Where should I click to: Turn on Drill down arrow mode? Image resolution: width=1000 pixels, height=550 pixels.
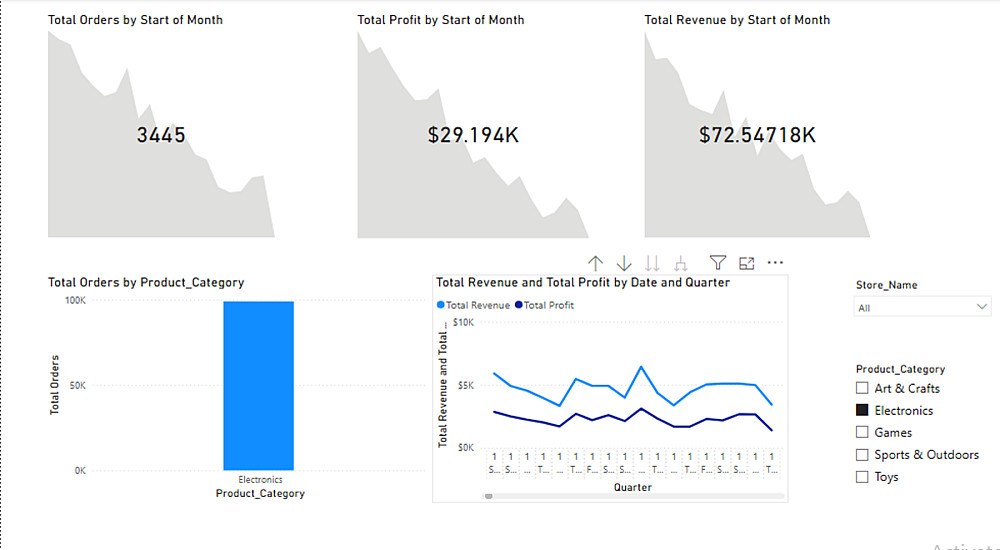tap(624, 263)
